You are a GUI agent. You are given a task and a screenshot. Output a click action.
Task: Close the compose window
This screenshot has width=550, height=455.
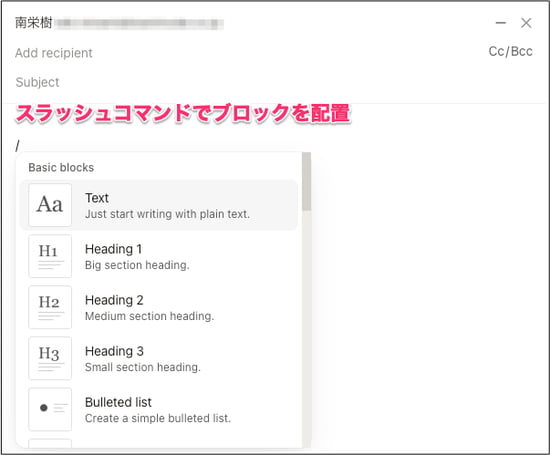click(x=526, y=23)
